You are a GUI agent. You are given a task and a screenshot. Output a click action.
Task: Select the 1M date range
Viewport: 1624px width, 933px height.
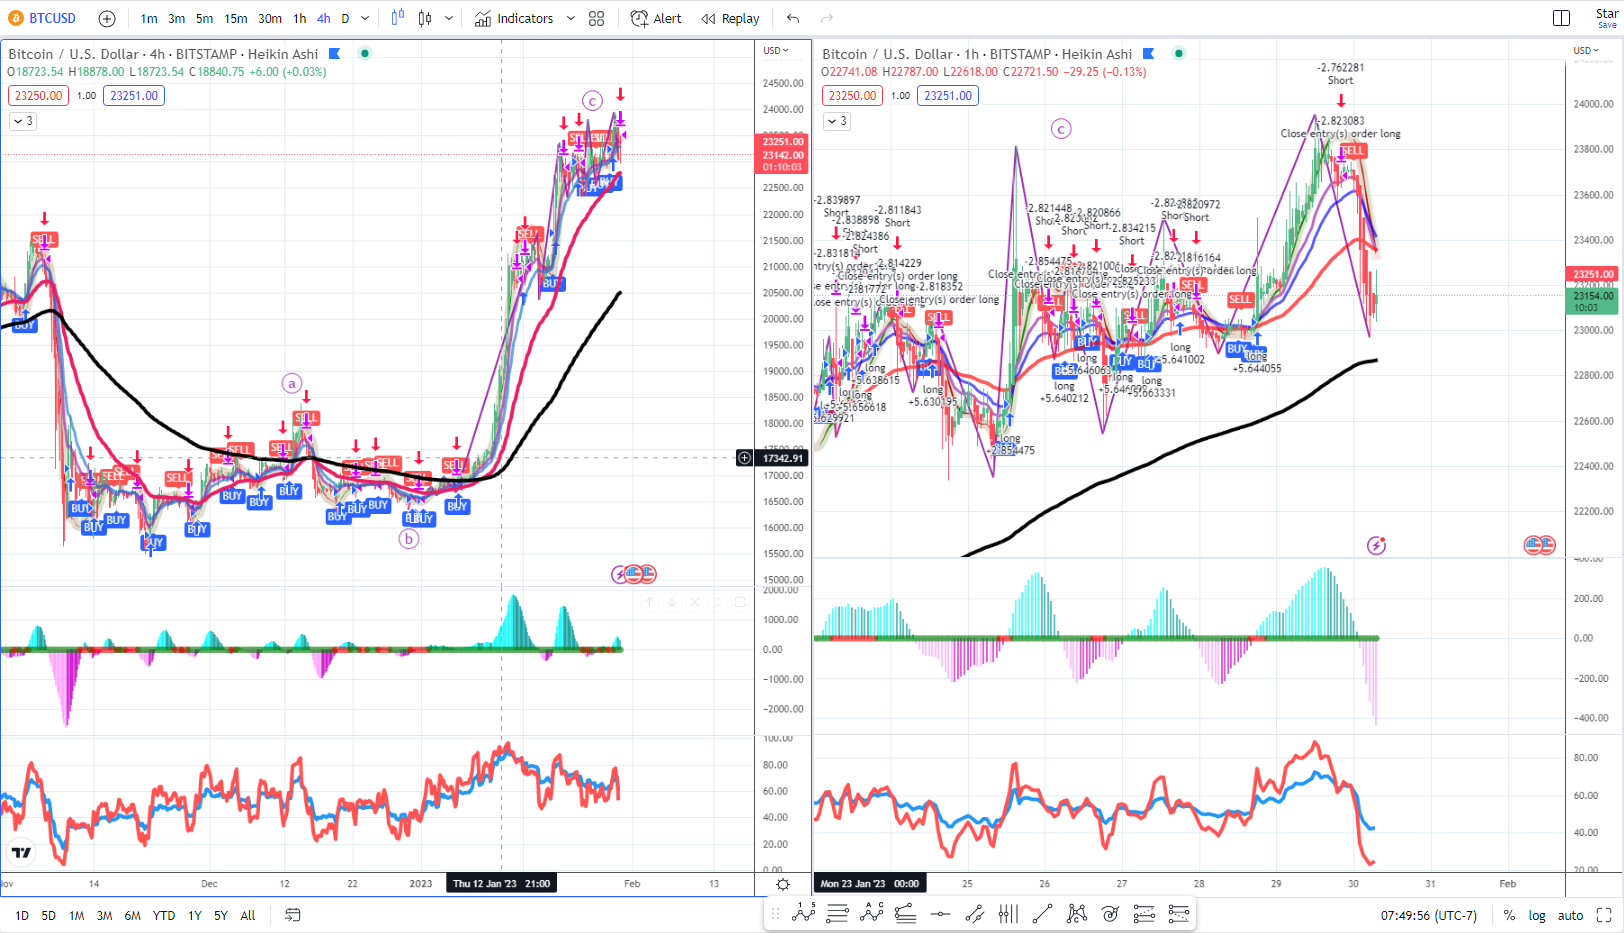pyautogui.click(x=76, y=915)
